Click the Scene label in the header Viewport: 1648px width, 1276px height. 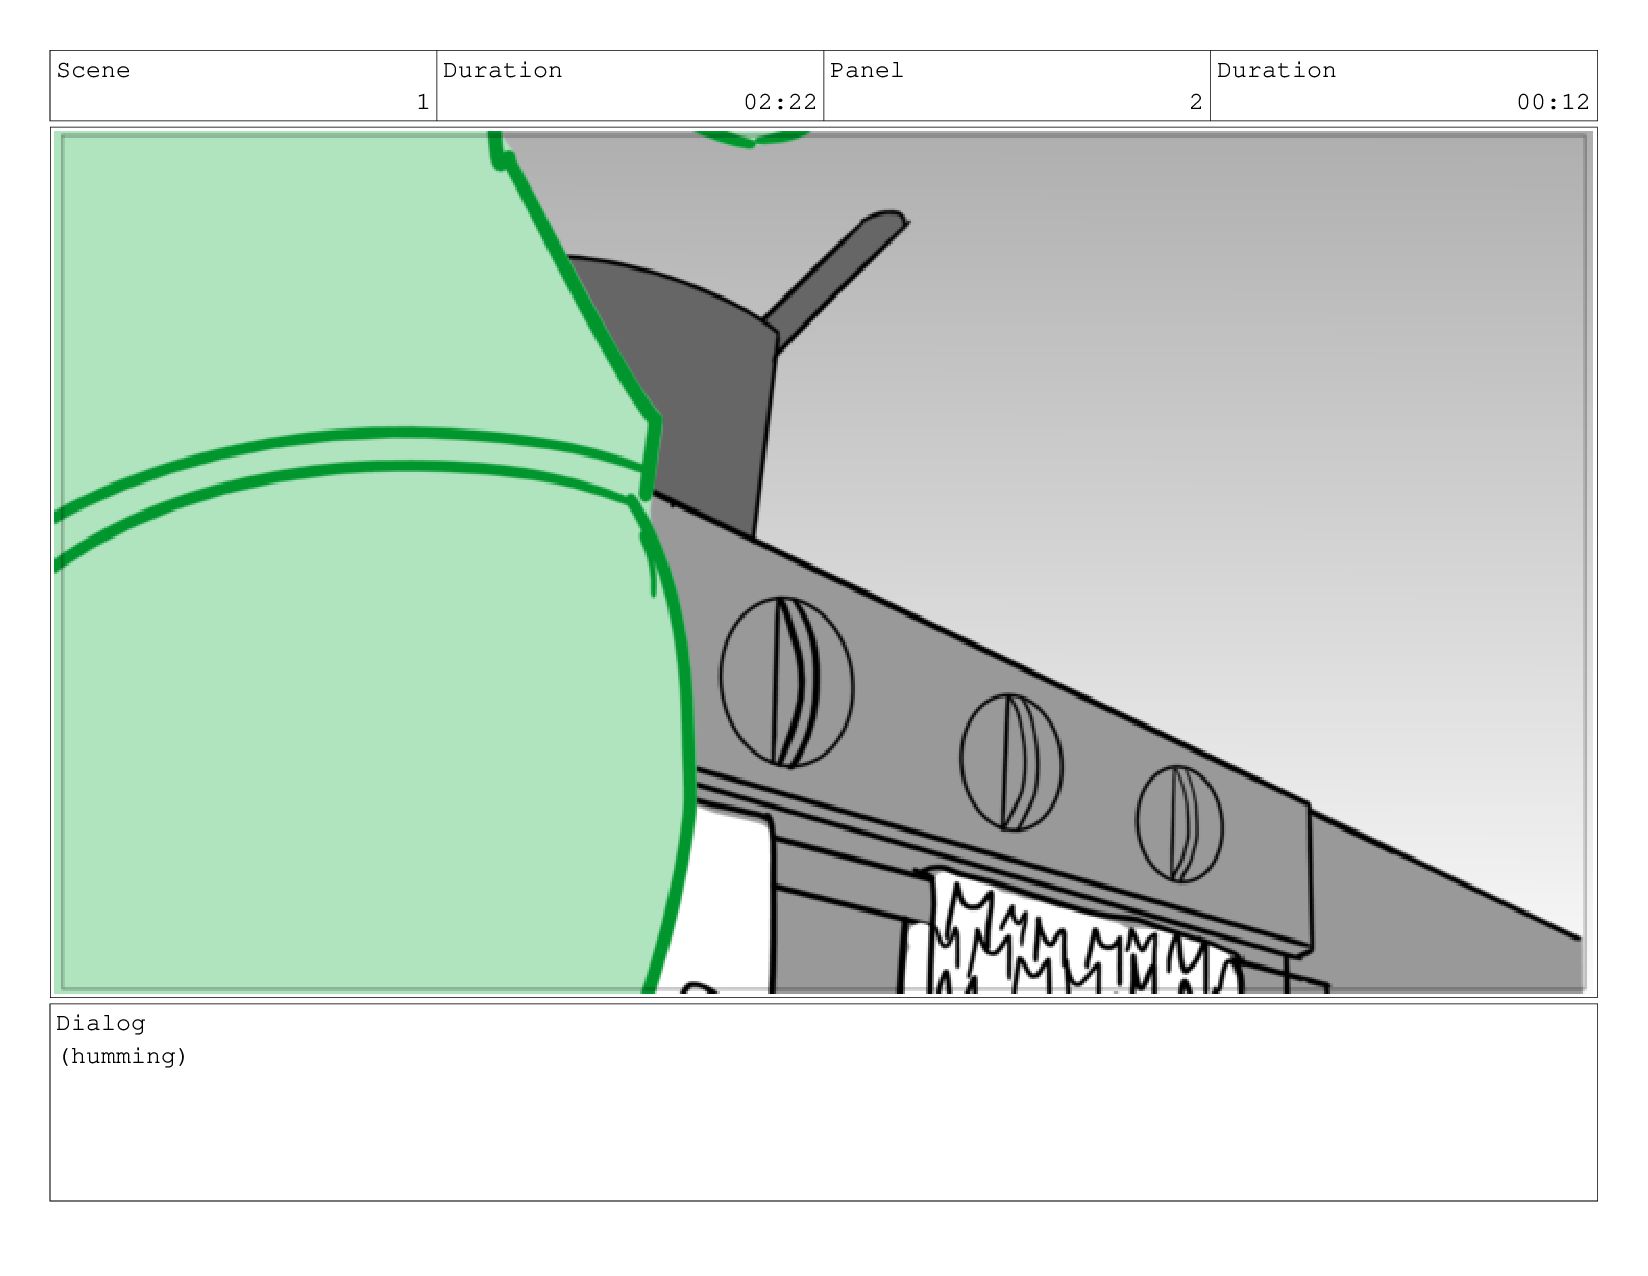[93, 70]
